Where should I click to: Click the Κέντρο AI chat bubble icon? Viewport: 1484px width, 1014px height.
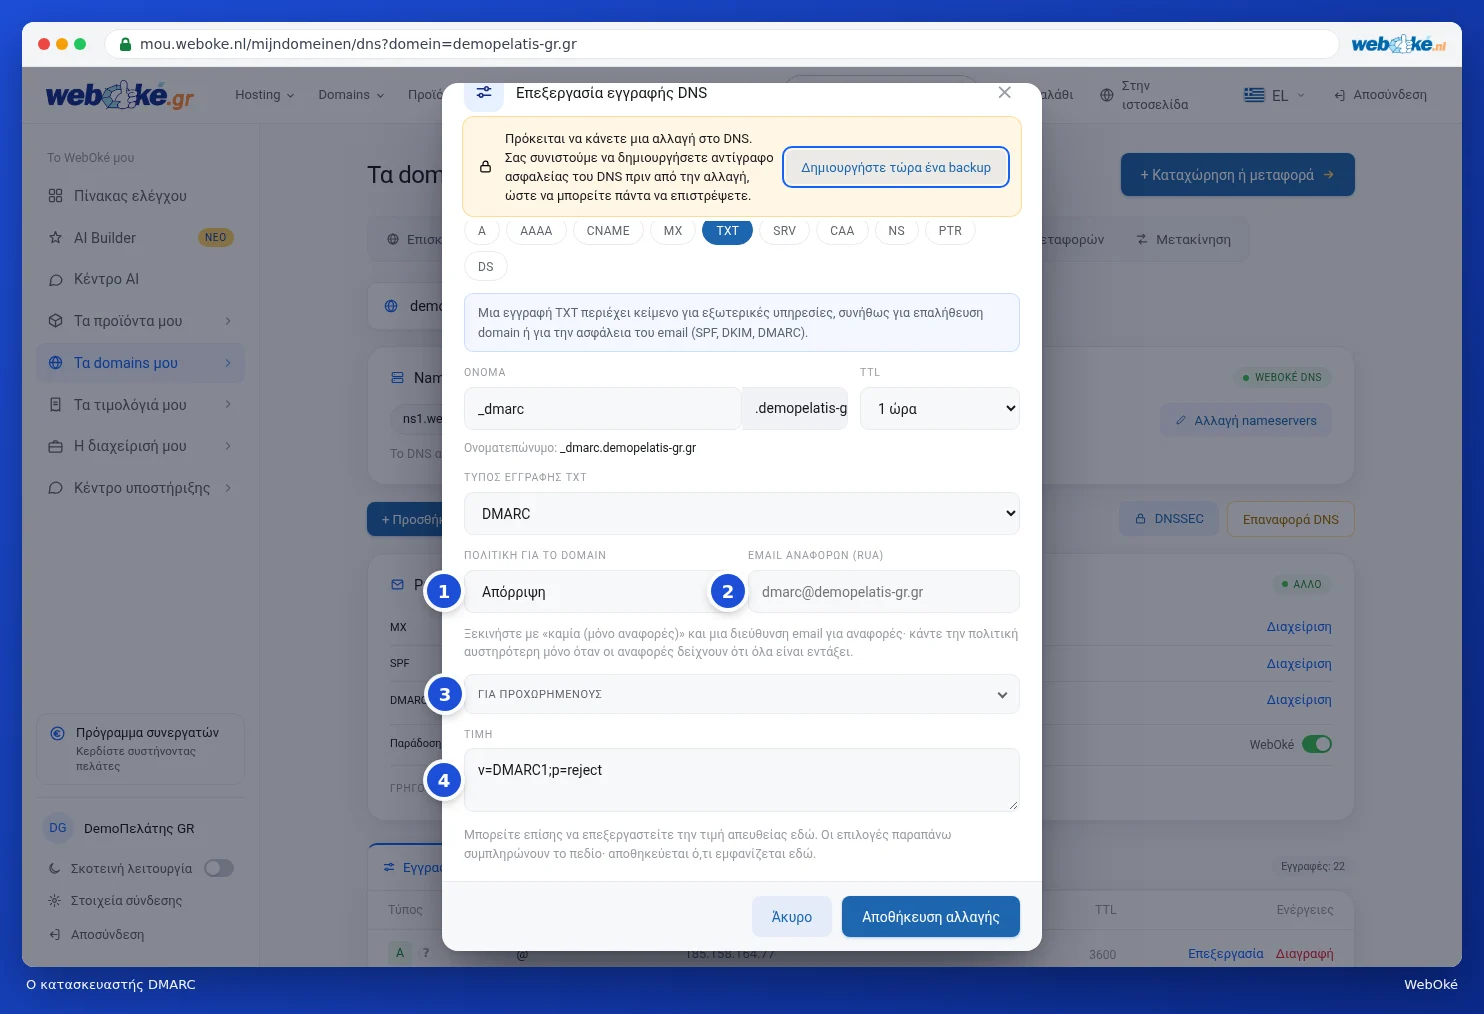click(x=56, y=280)
